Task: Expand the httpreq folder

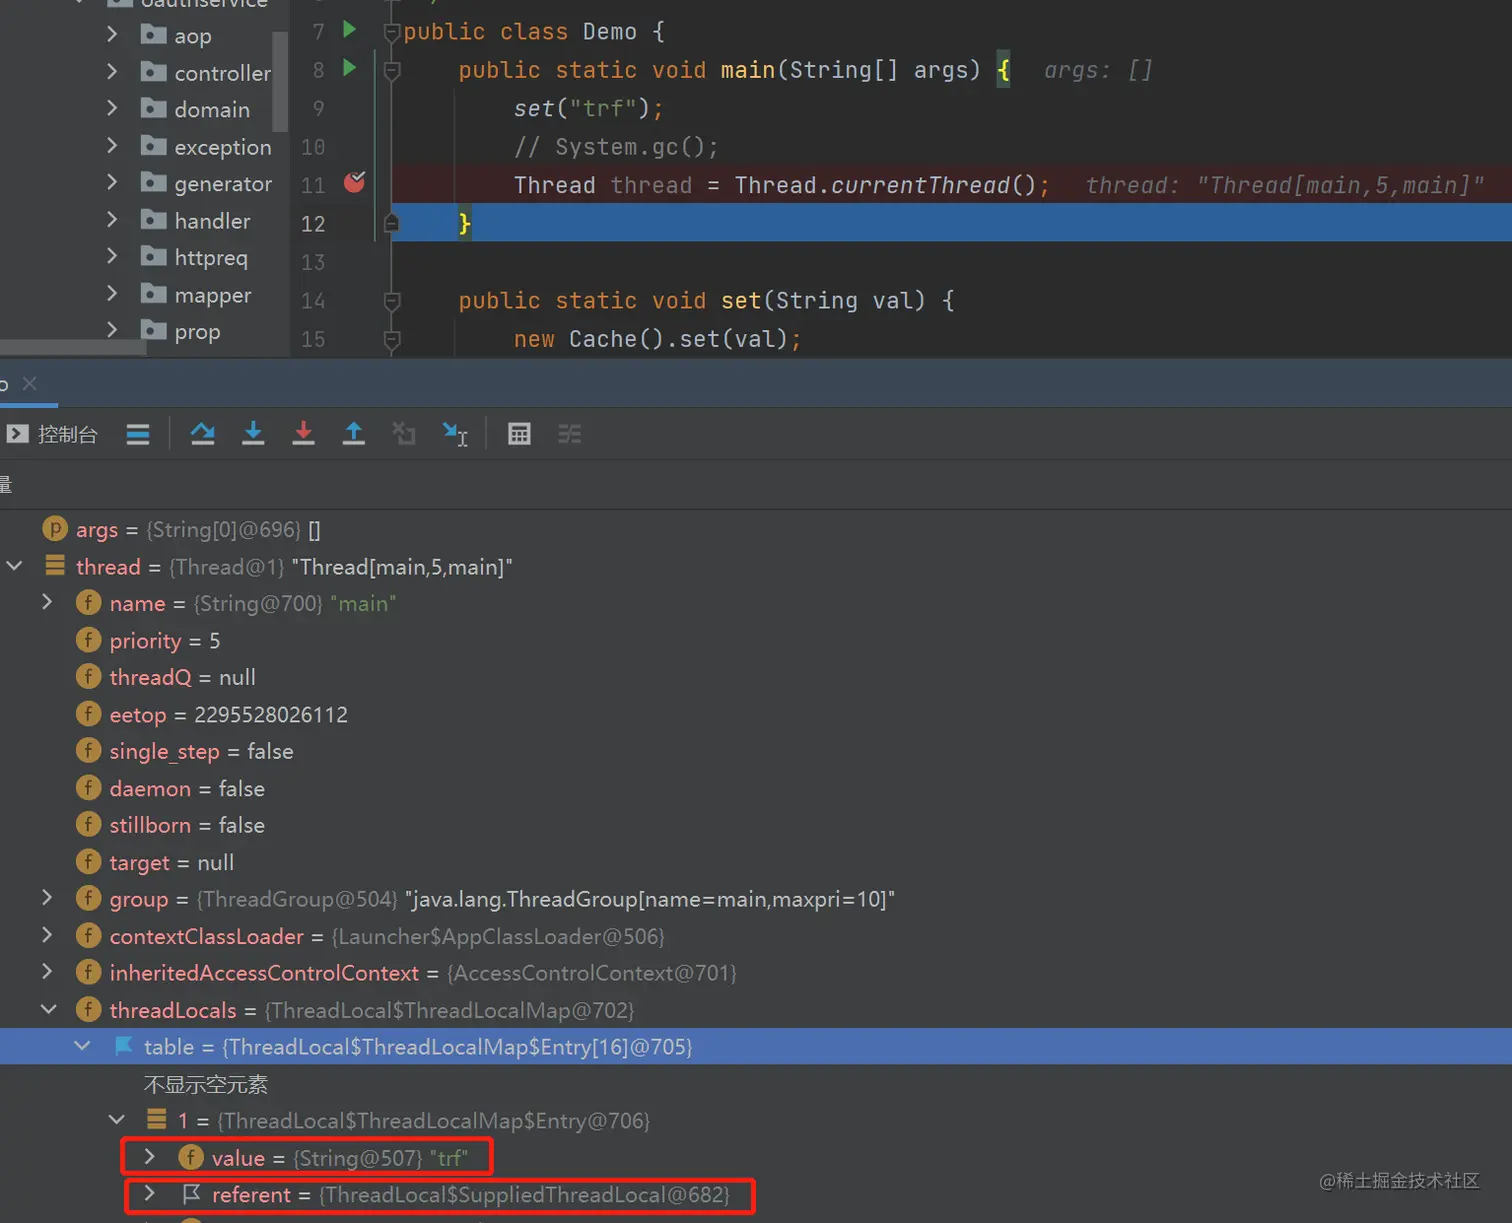Action: [x=112, y=257]
